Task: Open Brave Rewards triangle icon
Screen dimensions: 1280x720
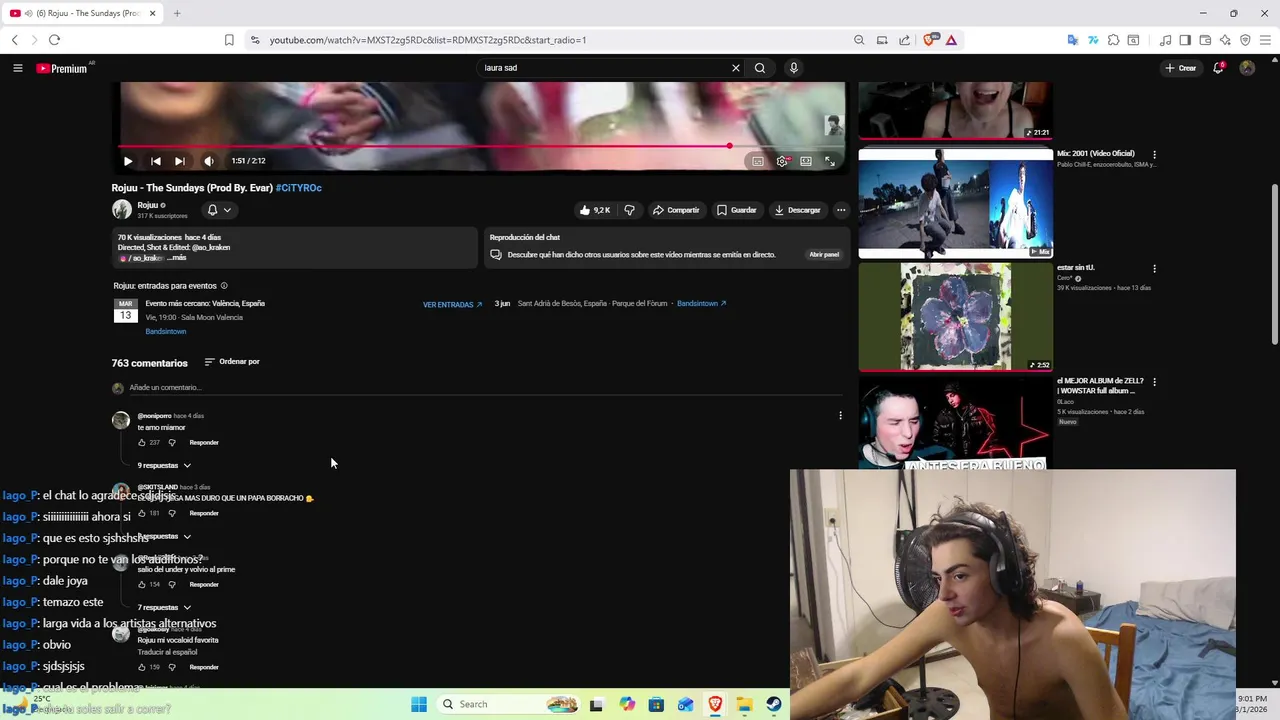Action: click(951, 40)
